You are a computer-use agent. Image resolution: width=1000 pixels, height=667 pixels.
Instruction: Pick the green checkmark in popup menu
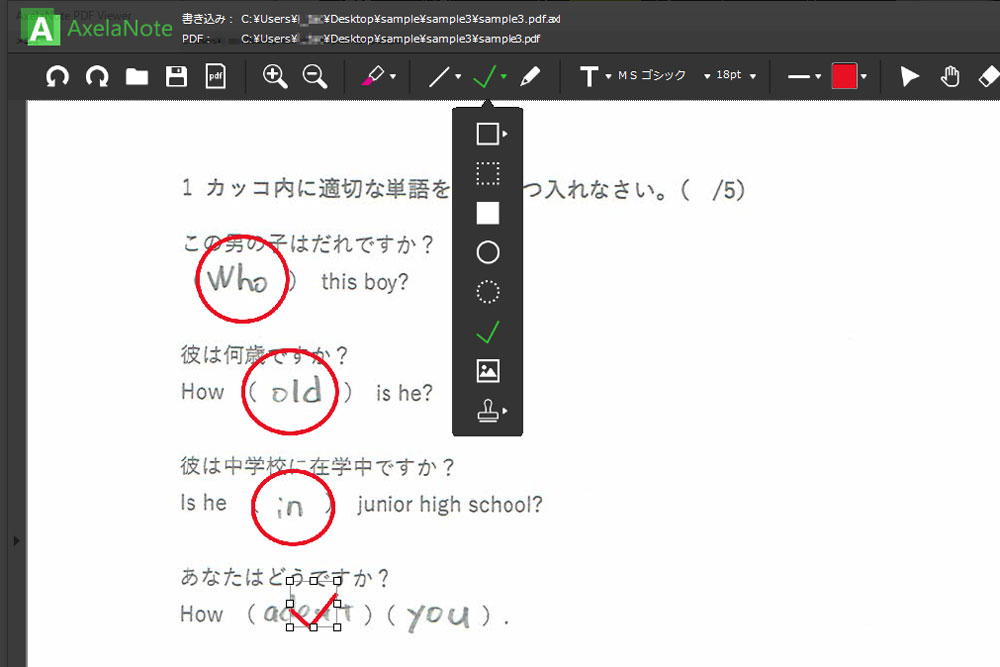point(488,332)
